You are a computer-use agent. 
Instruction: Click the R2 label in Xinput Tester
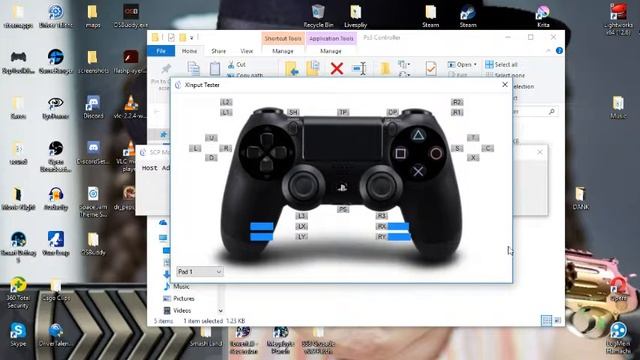[x=457, y=102]
